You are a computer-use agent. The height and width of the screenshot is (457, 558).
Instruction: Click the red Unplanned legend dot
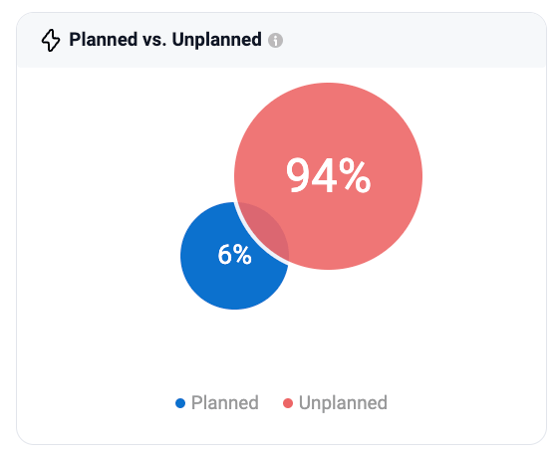(x=288, y=403)
